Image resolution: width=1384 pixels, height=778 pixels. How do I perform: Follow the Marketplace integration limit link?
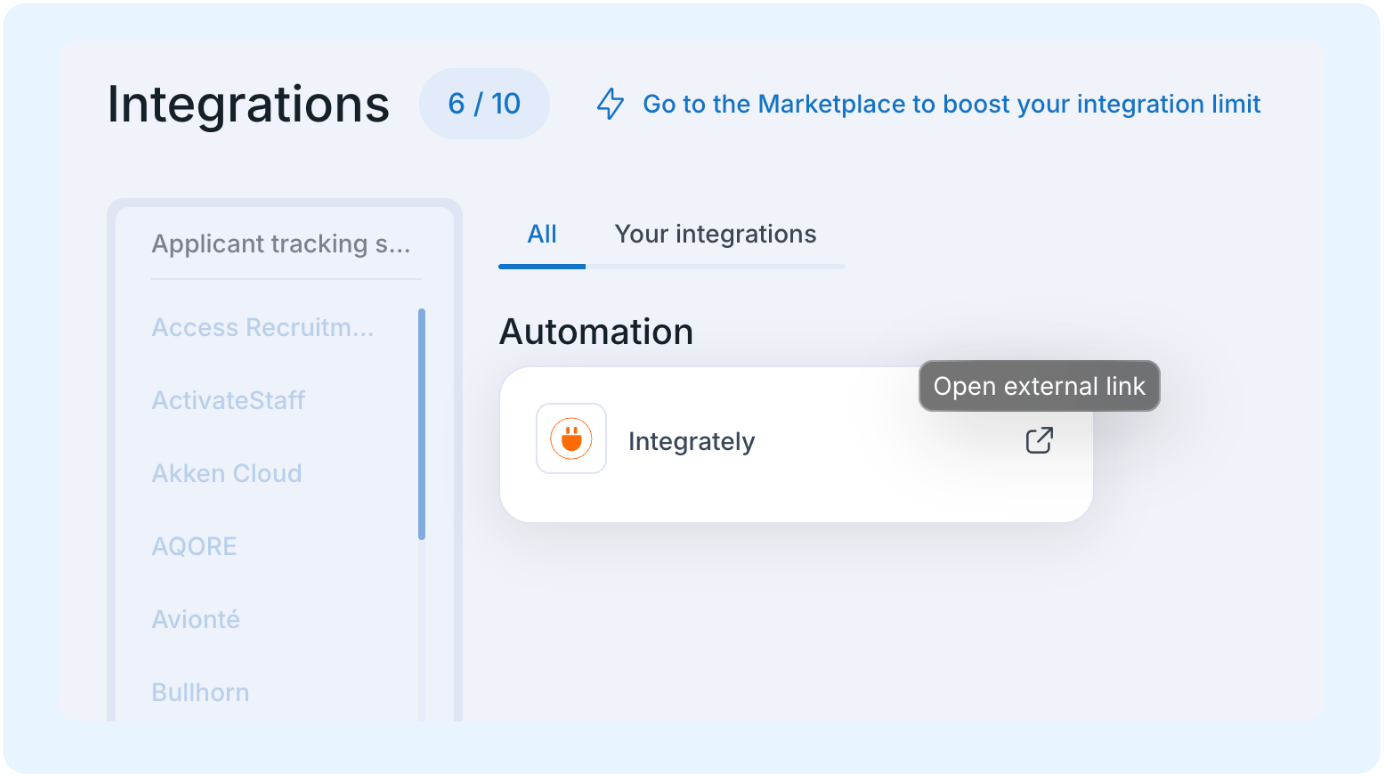click(x=951, y=104)
